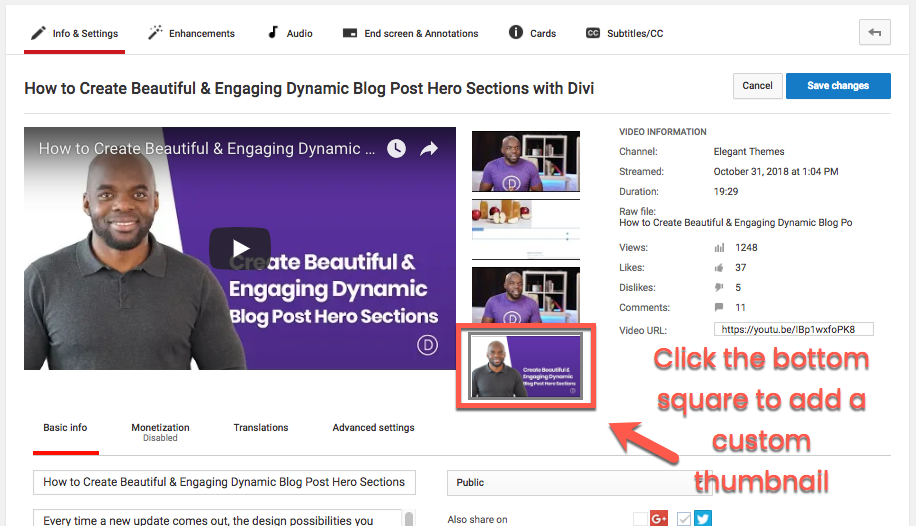This screenshot has height=526, width=916.
Task: Click the magic wand Enhancements icon
Action: [x=155, y=33]
